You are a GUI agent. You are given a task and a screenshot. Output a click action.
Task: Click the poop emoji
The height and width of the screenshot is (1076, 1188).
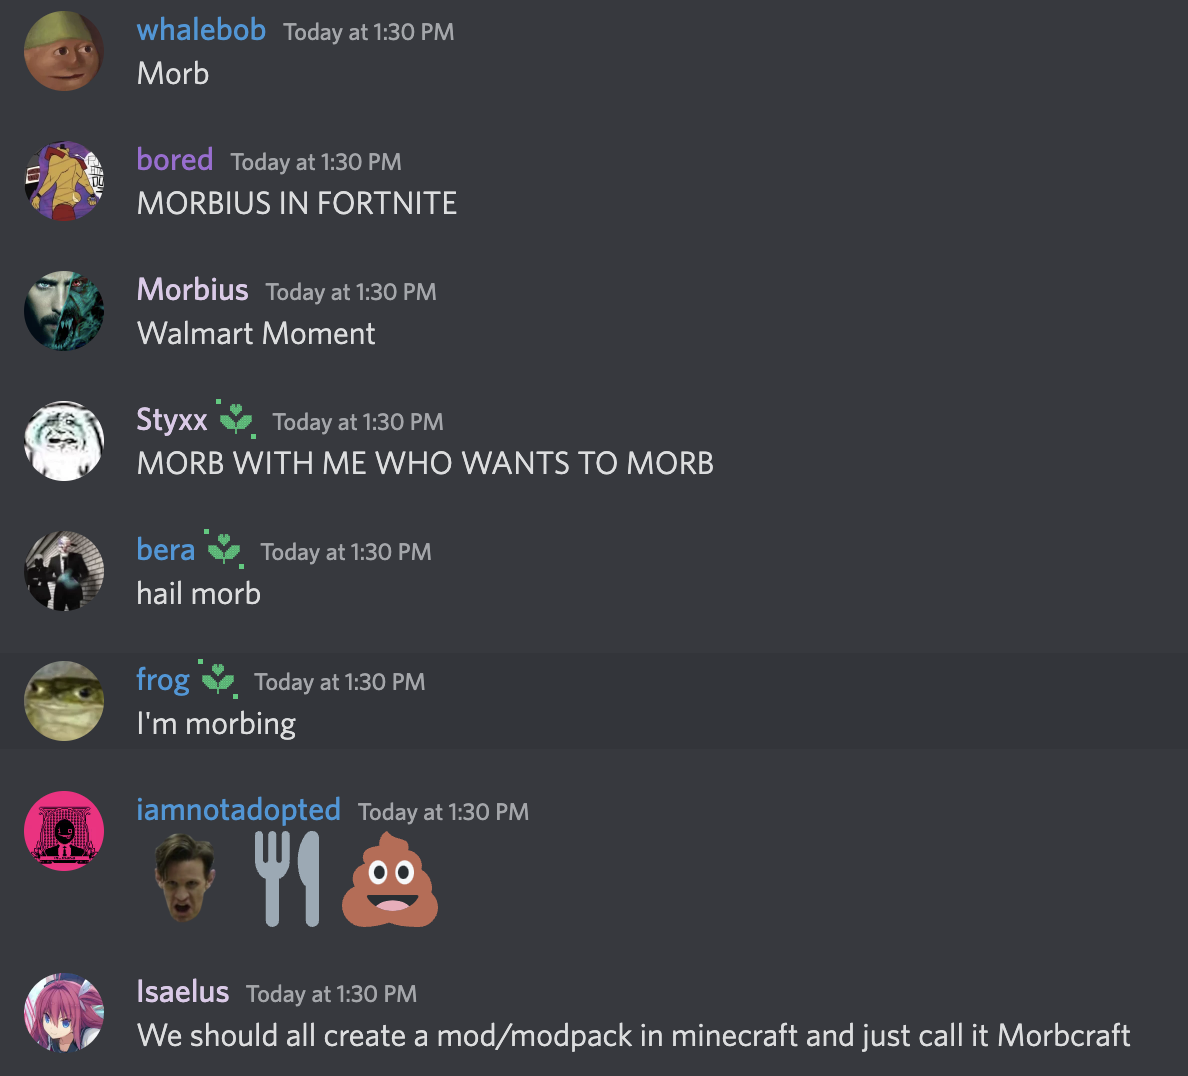(x=390, y=880)
